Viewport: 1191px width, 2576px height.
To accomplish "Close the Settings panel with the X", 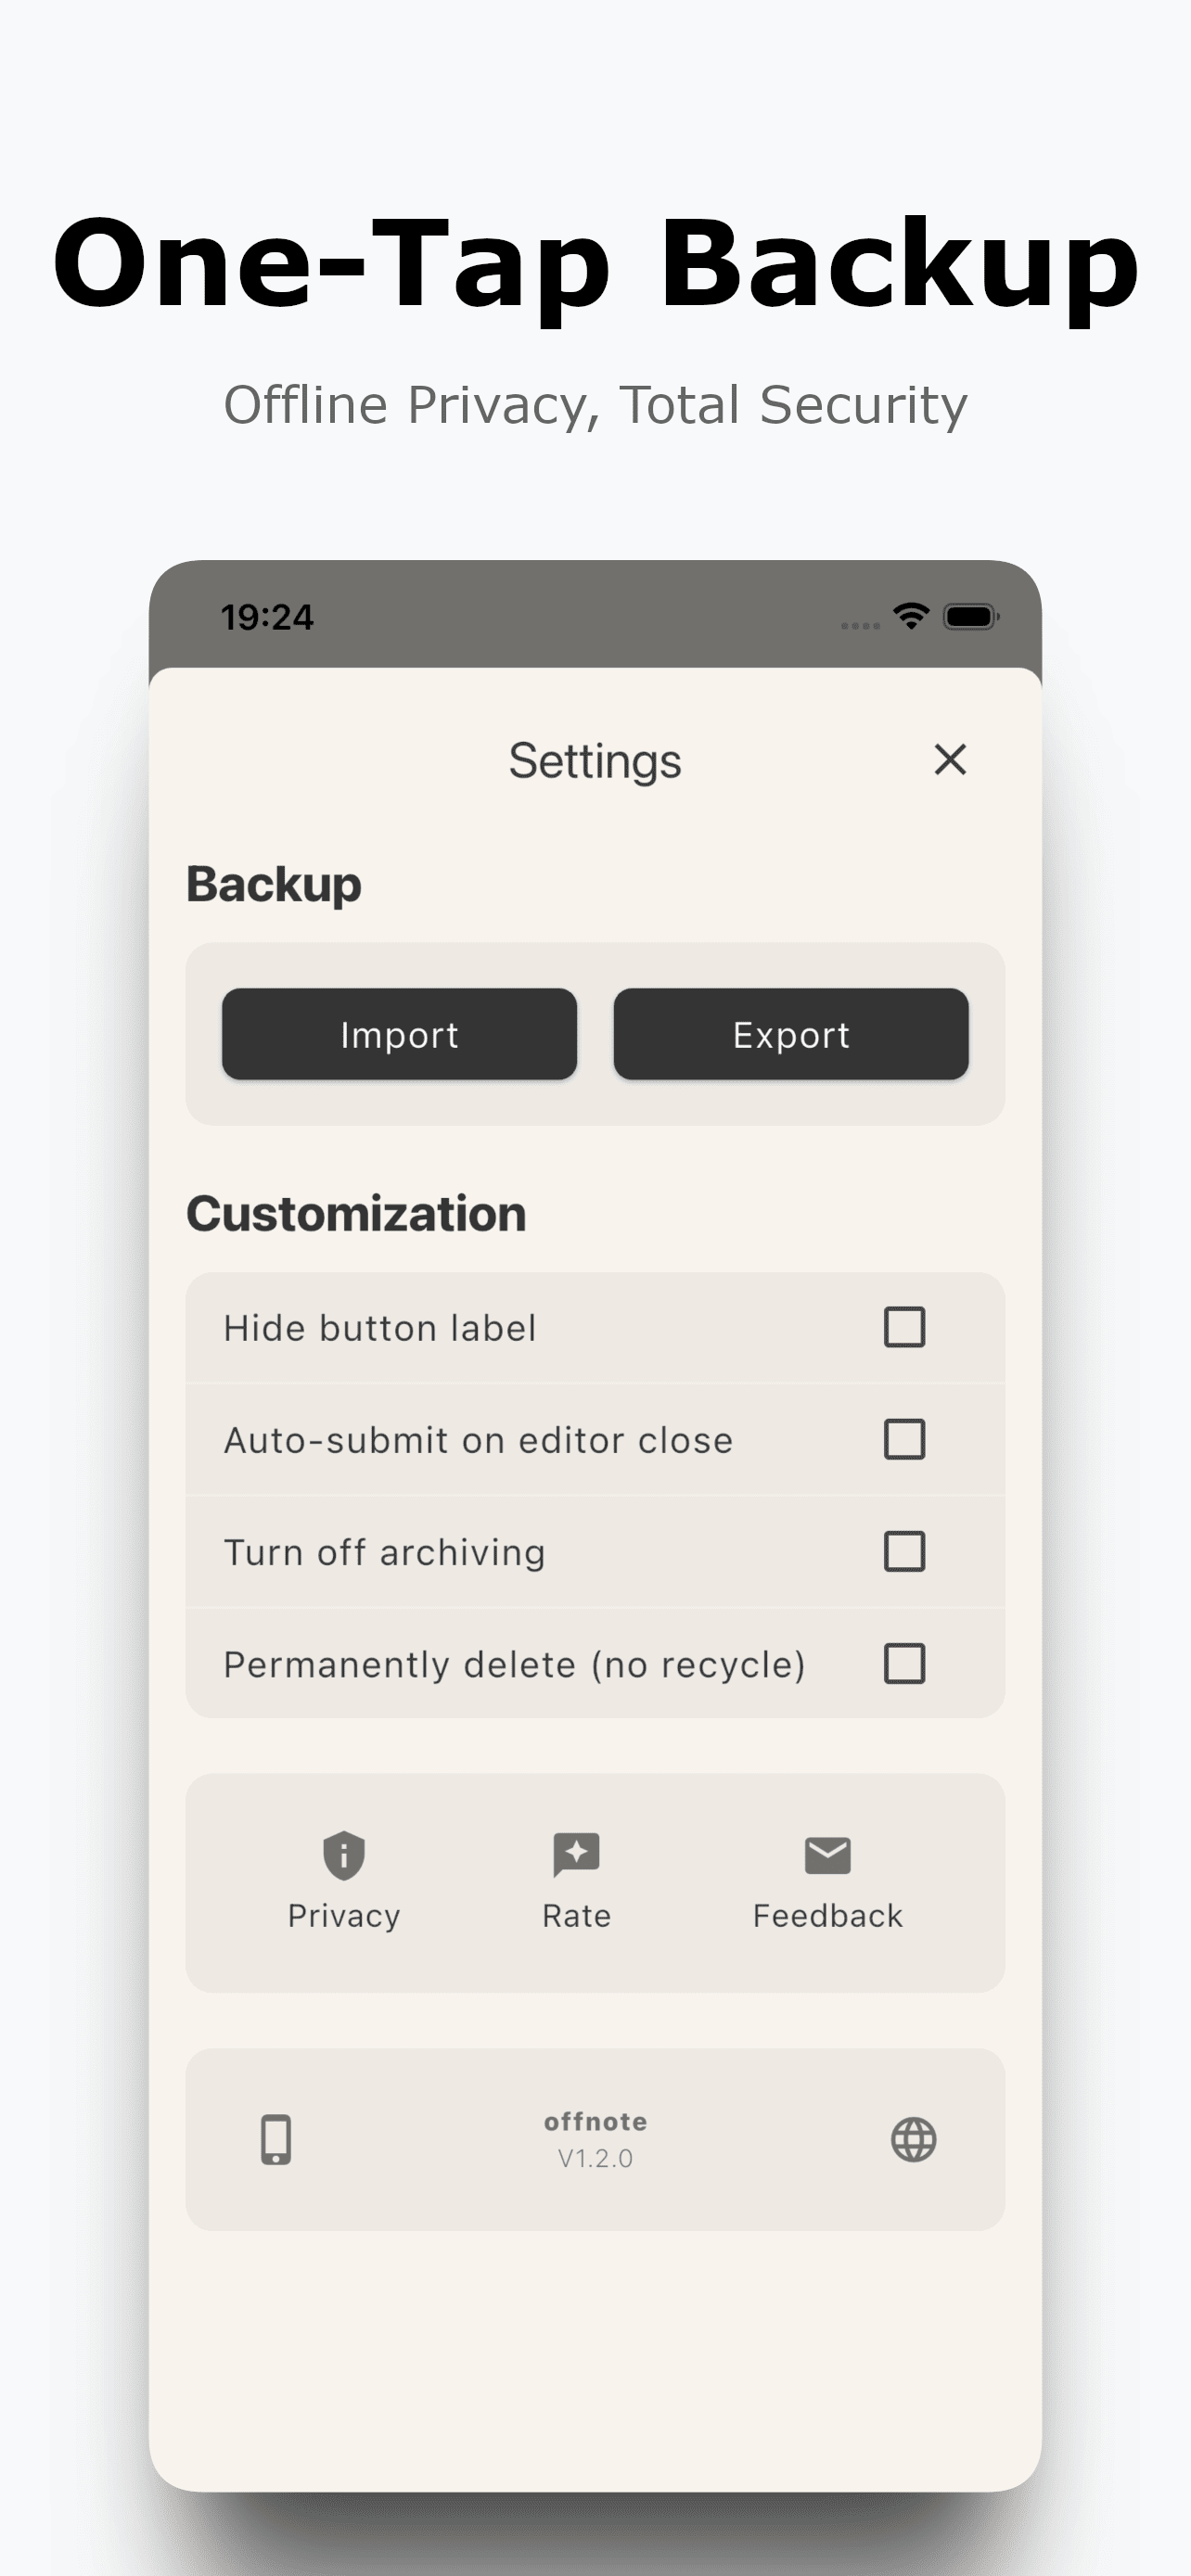I will tap(949, 760).
